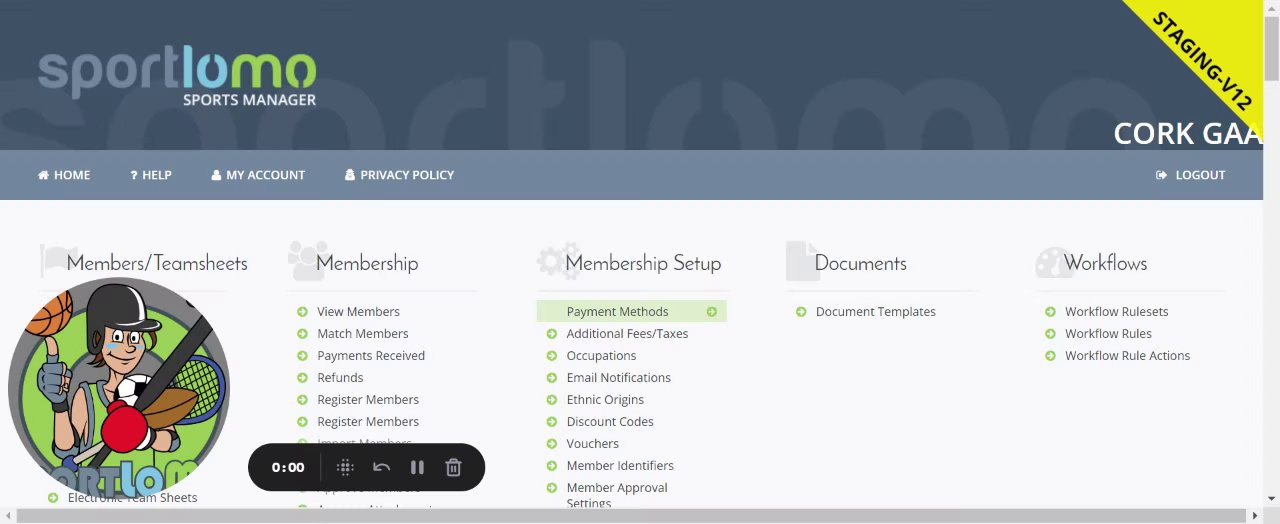This screenshot has width=1280, height=524.
Task: Open Email Notifications link
Action: pos(618,378)
